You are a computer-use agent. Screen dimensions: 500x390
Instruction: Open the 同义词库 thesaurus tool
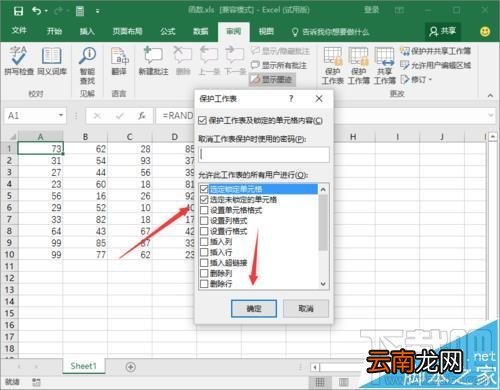(x=52, y=61)
